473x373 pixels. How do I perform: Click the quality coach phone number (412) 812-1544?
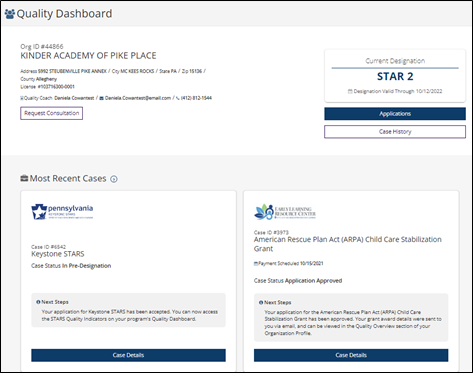click(196, 98)
